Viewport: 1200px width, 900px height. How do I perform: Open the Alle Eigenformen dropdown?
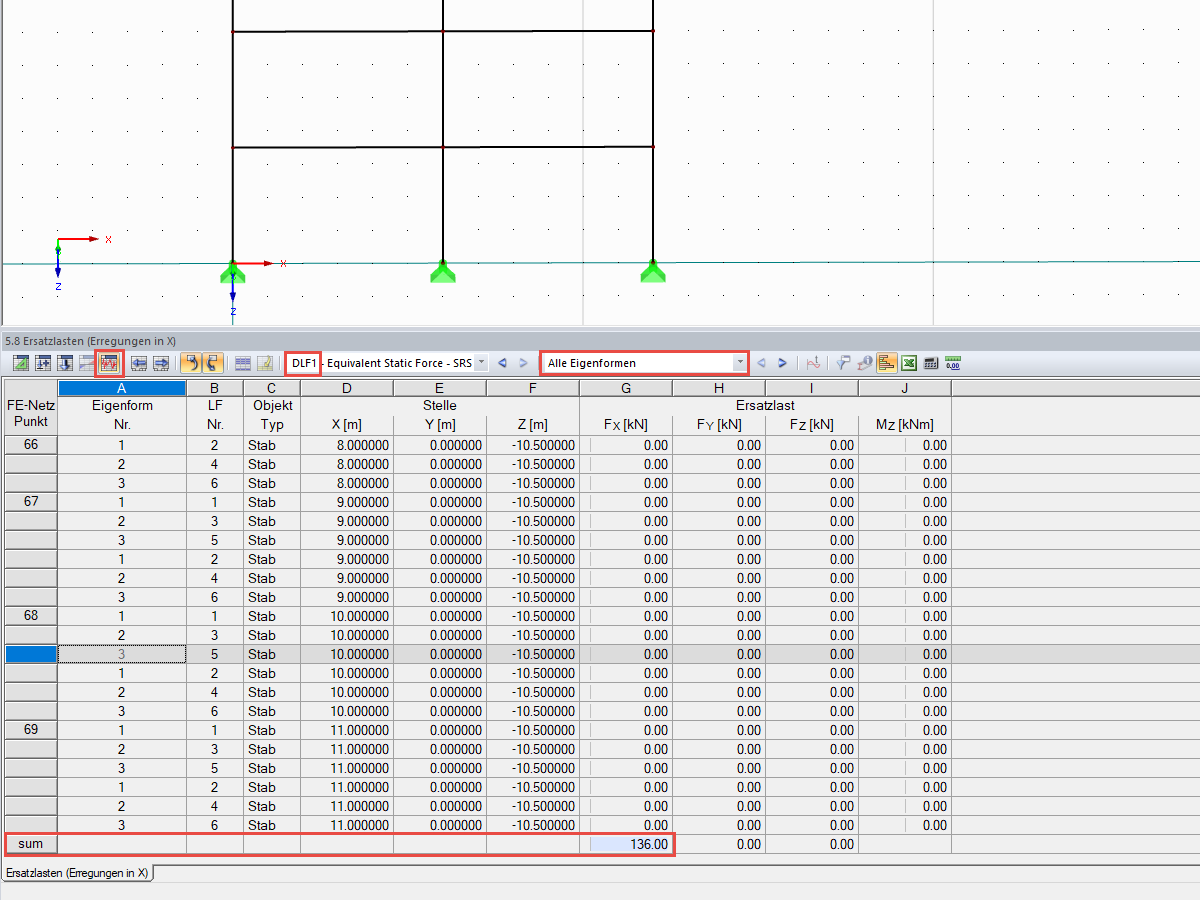pos(740,363)
